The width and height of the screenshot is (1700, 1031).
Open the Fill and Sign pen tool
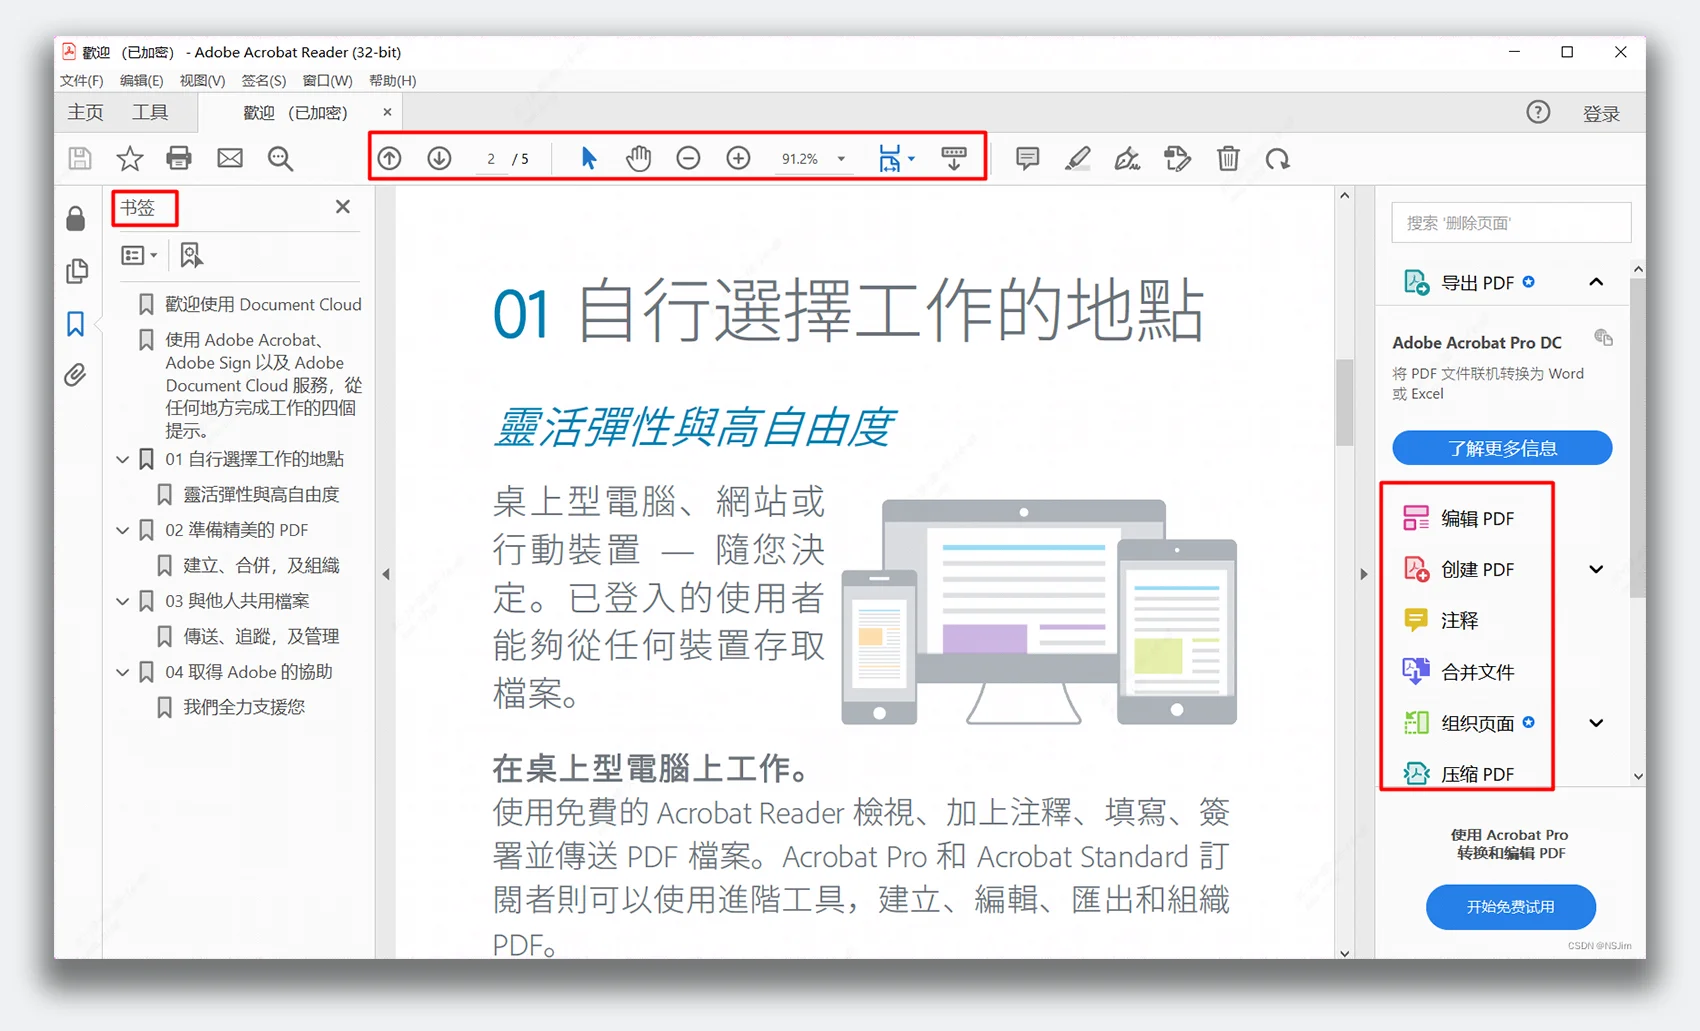[x=1127, y=158]
